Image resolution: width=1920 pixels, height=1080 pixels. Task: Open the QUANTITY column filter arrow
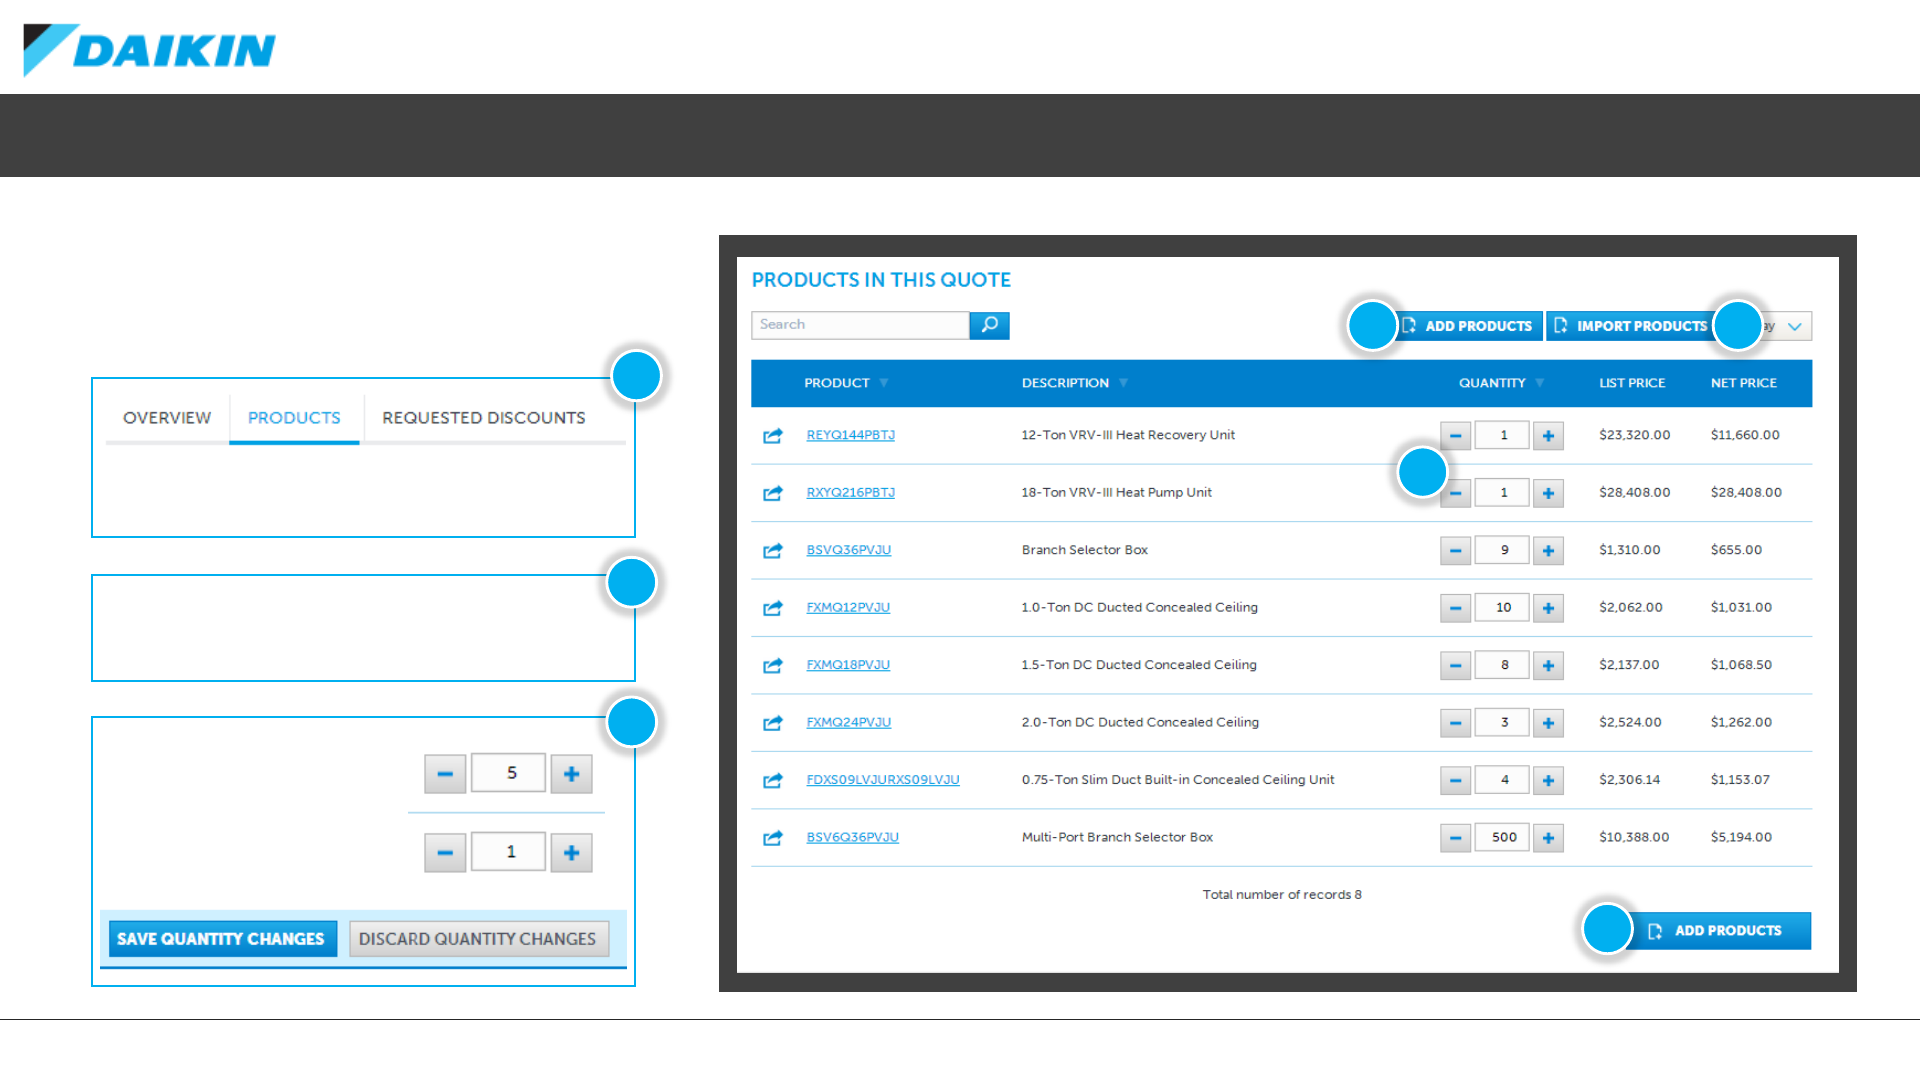click(x=1540, y=383)
